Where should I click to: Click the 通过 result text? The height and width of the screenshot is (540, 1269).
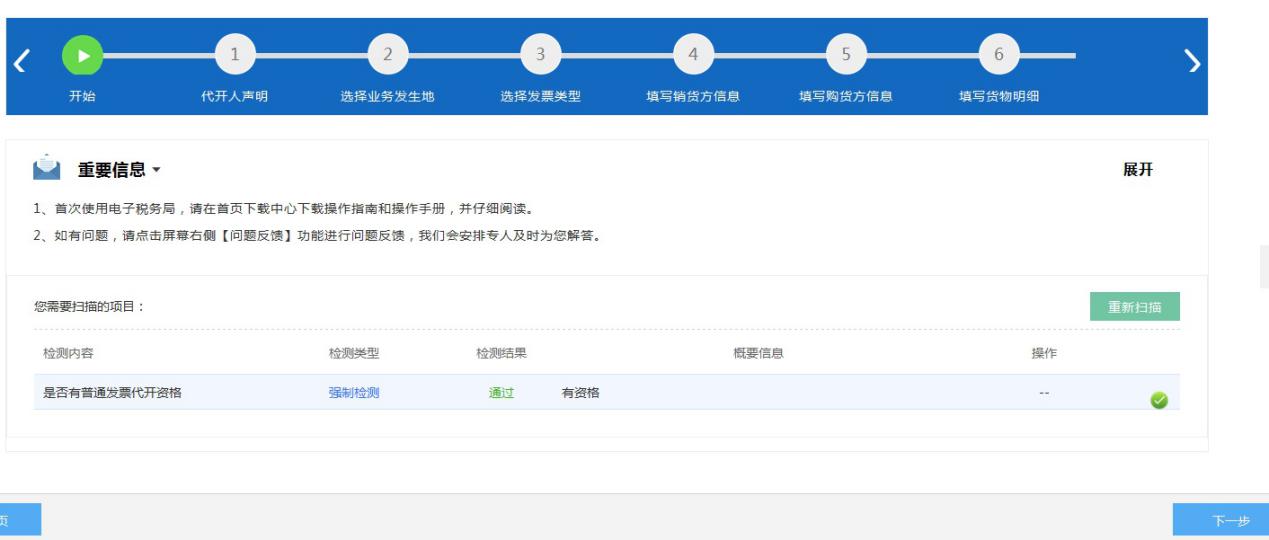[x=501, y=393]
